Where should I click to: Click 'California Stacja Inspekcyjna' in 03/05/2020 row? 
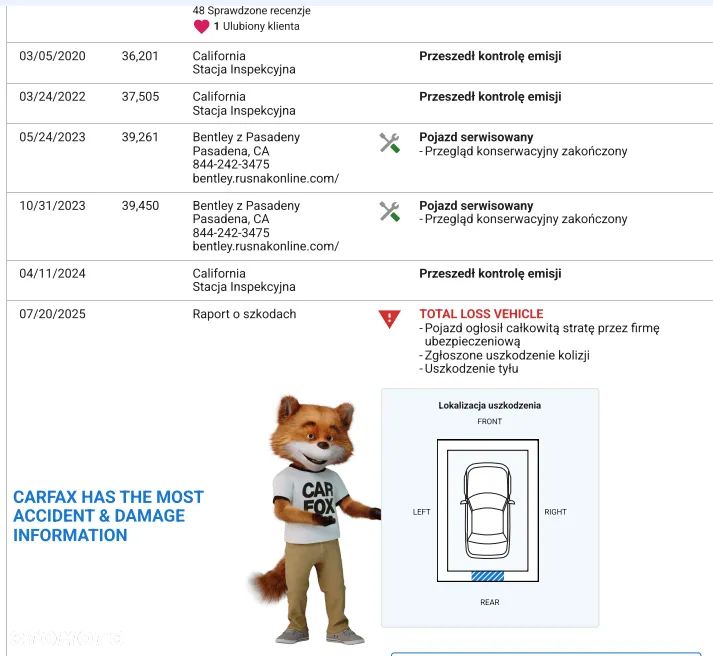click(244, 63)
